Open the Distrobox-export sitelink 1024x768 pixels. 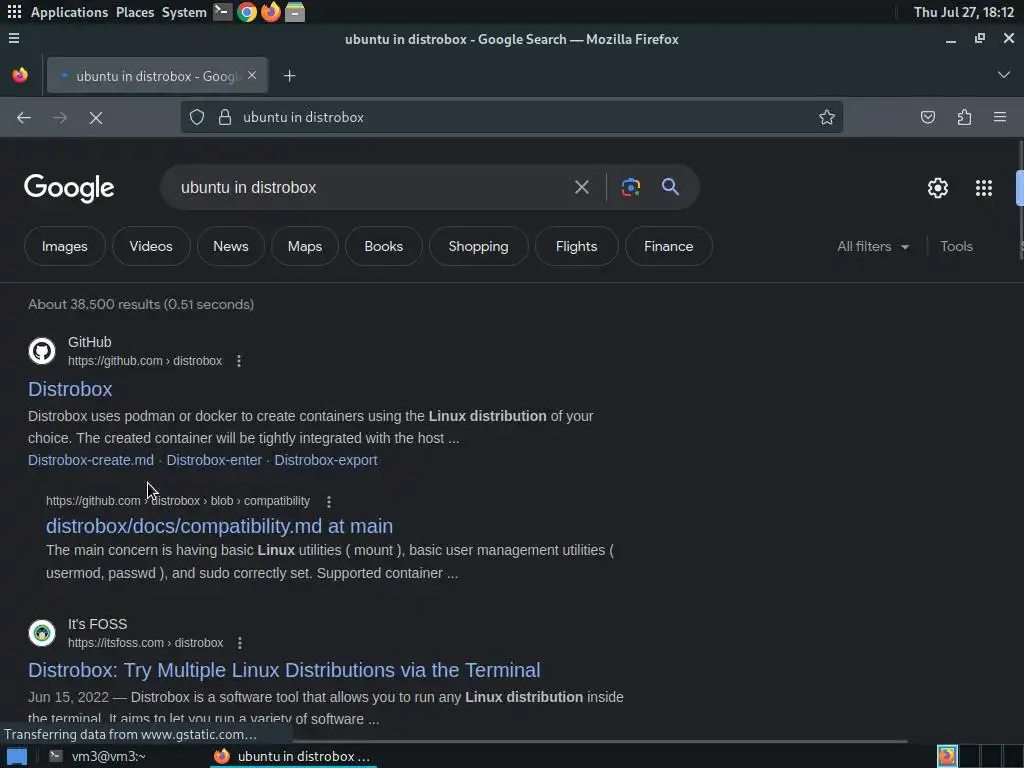pyautogui.click(x=326, y=460)
